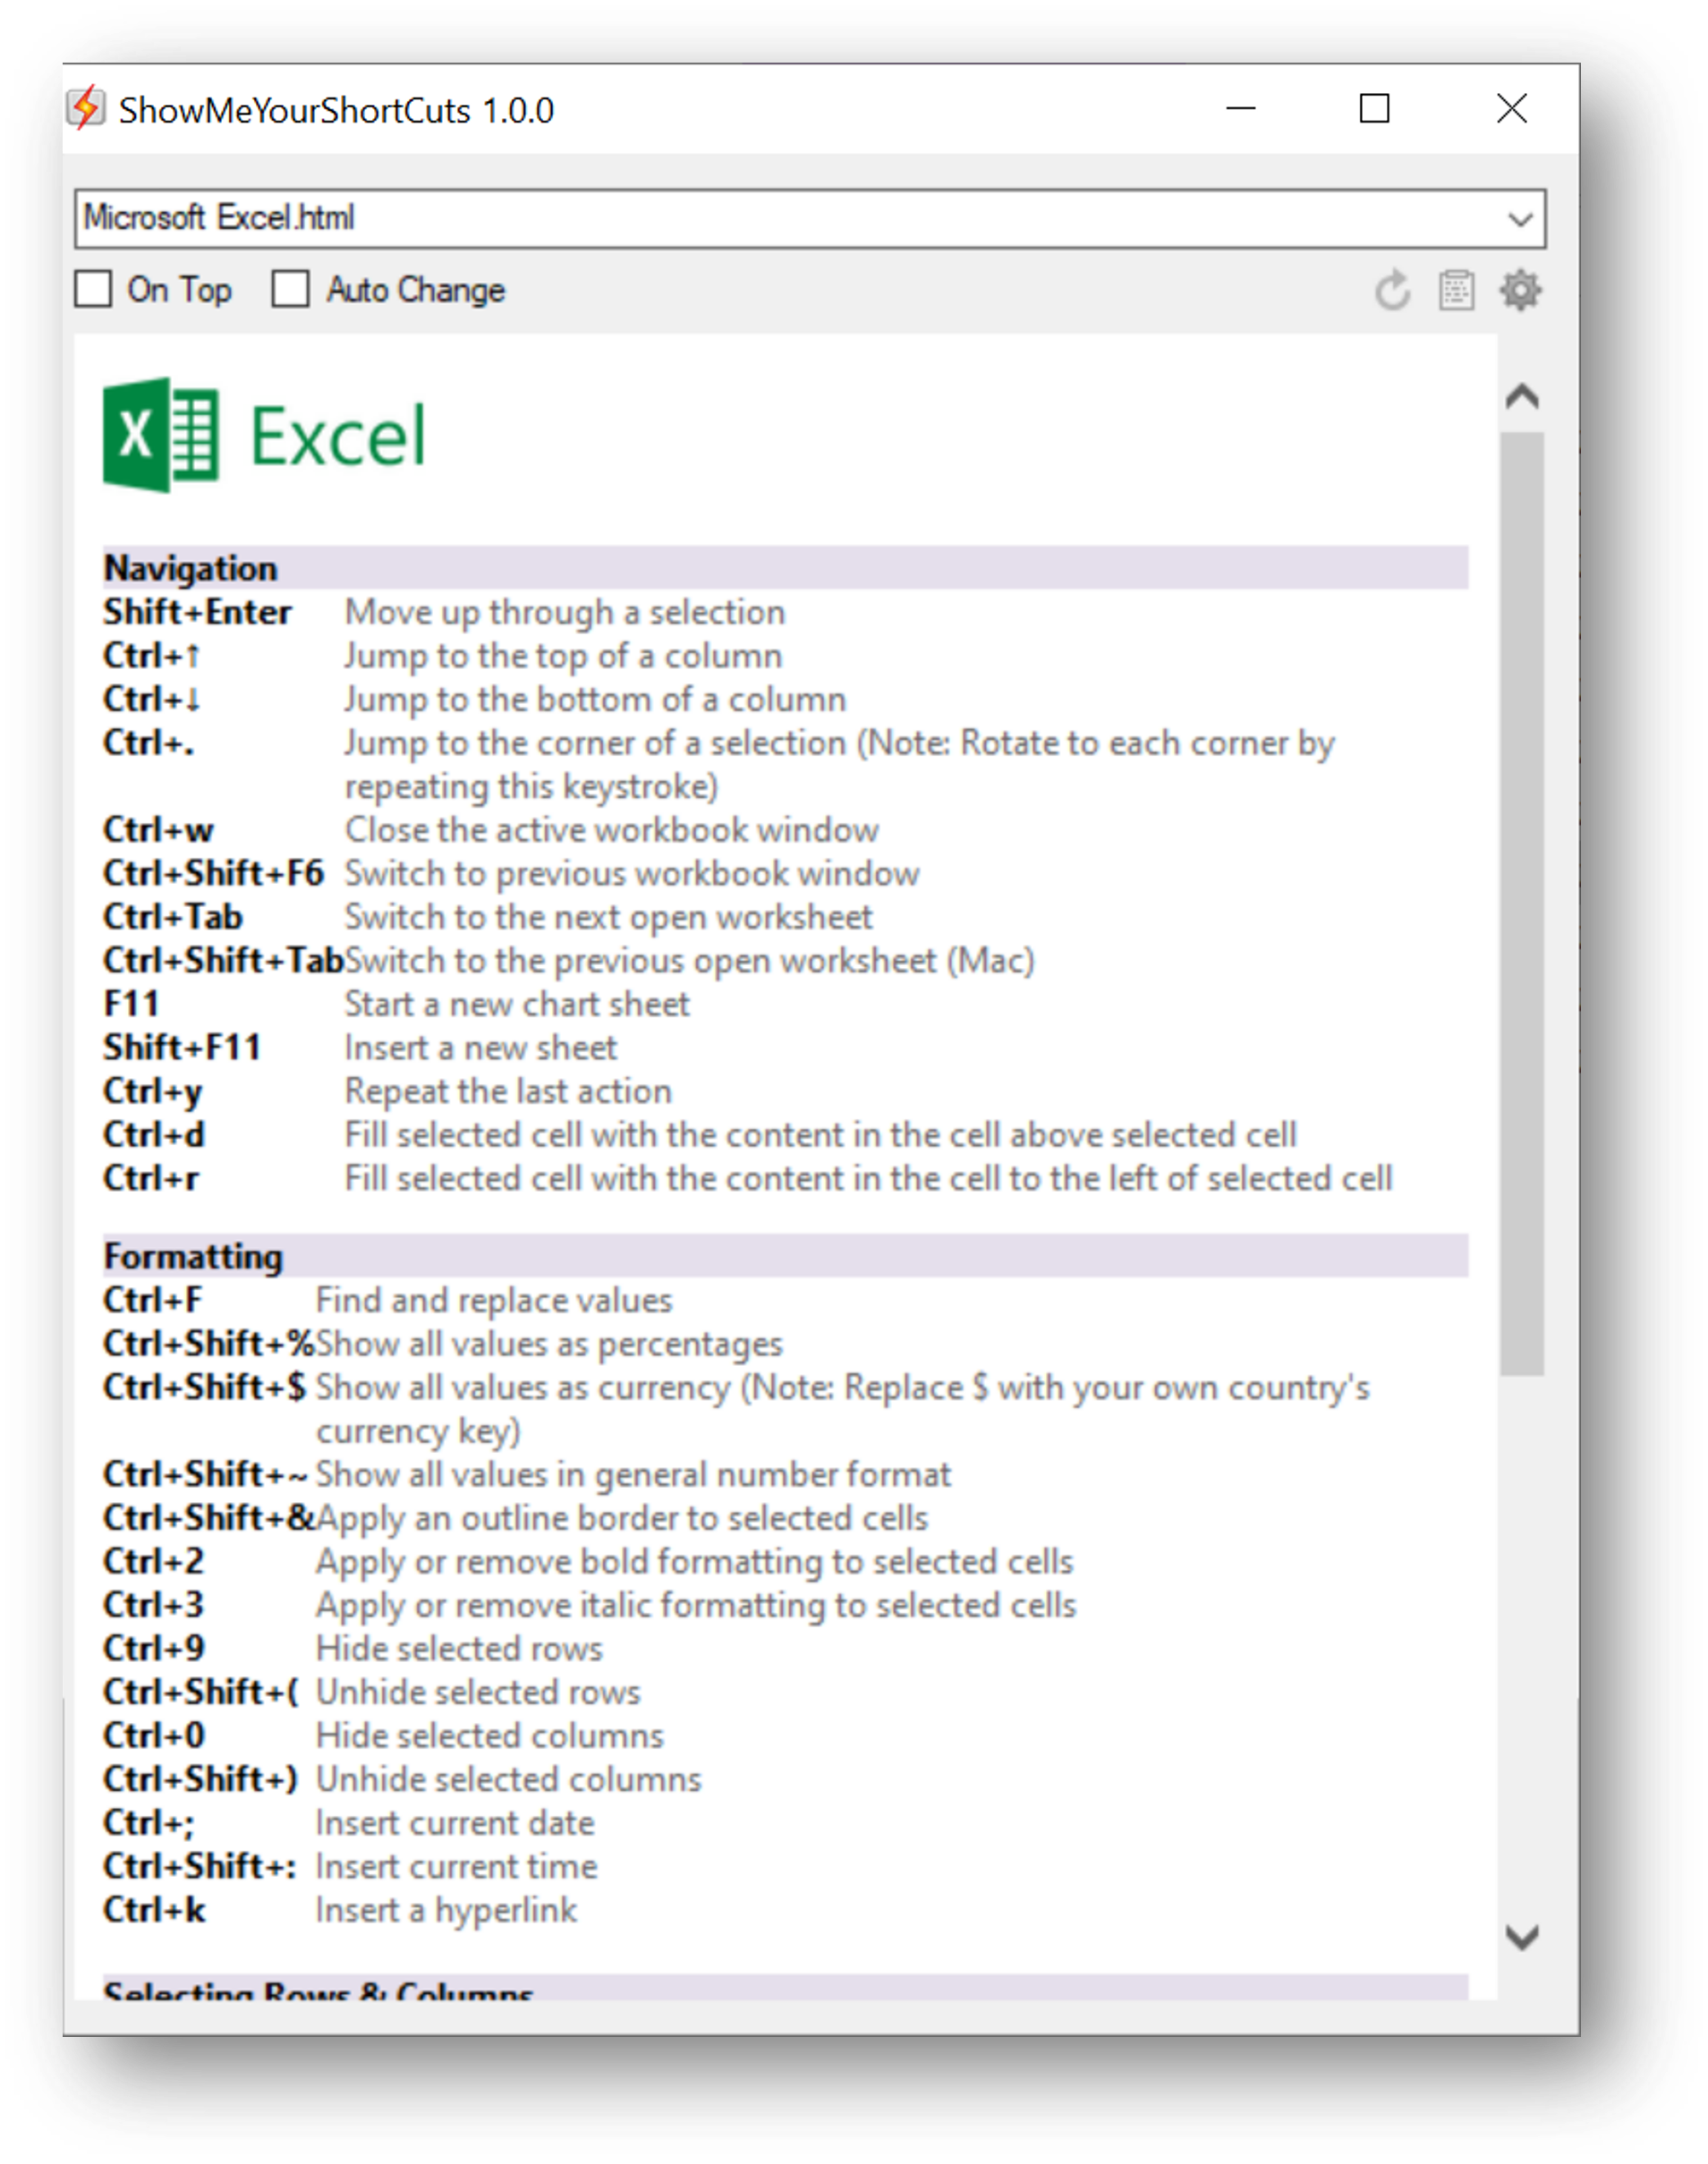Image resolution: width=1708 pixels, height=2164 pixels.
Task: Click 'Jump to the bottom of a column'
Action: point(595,700)
